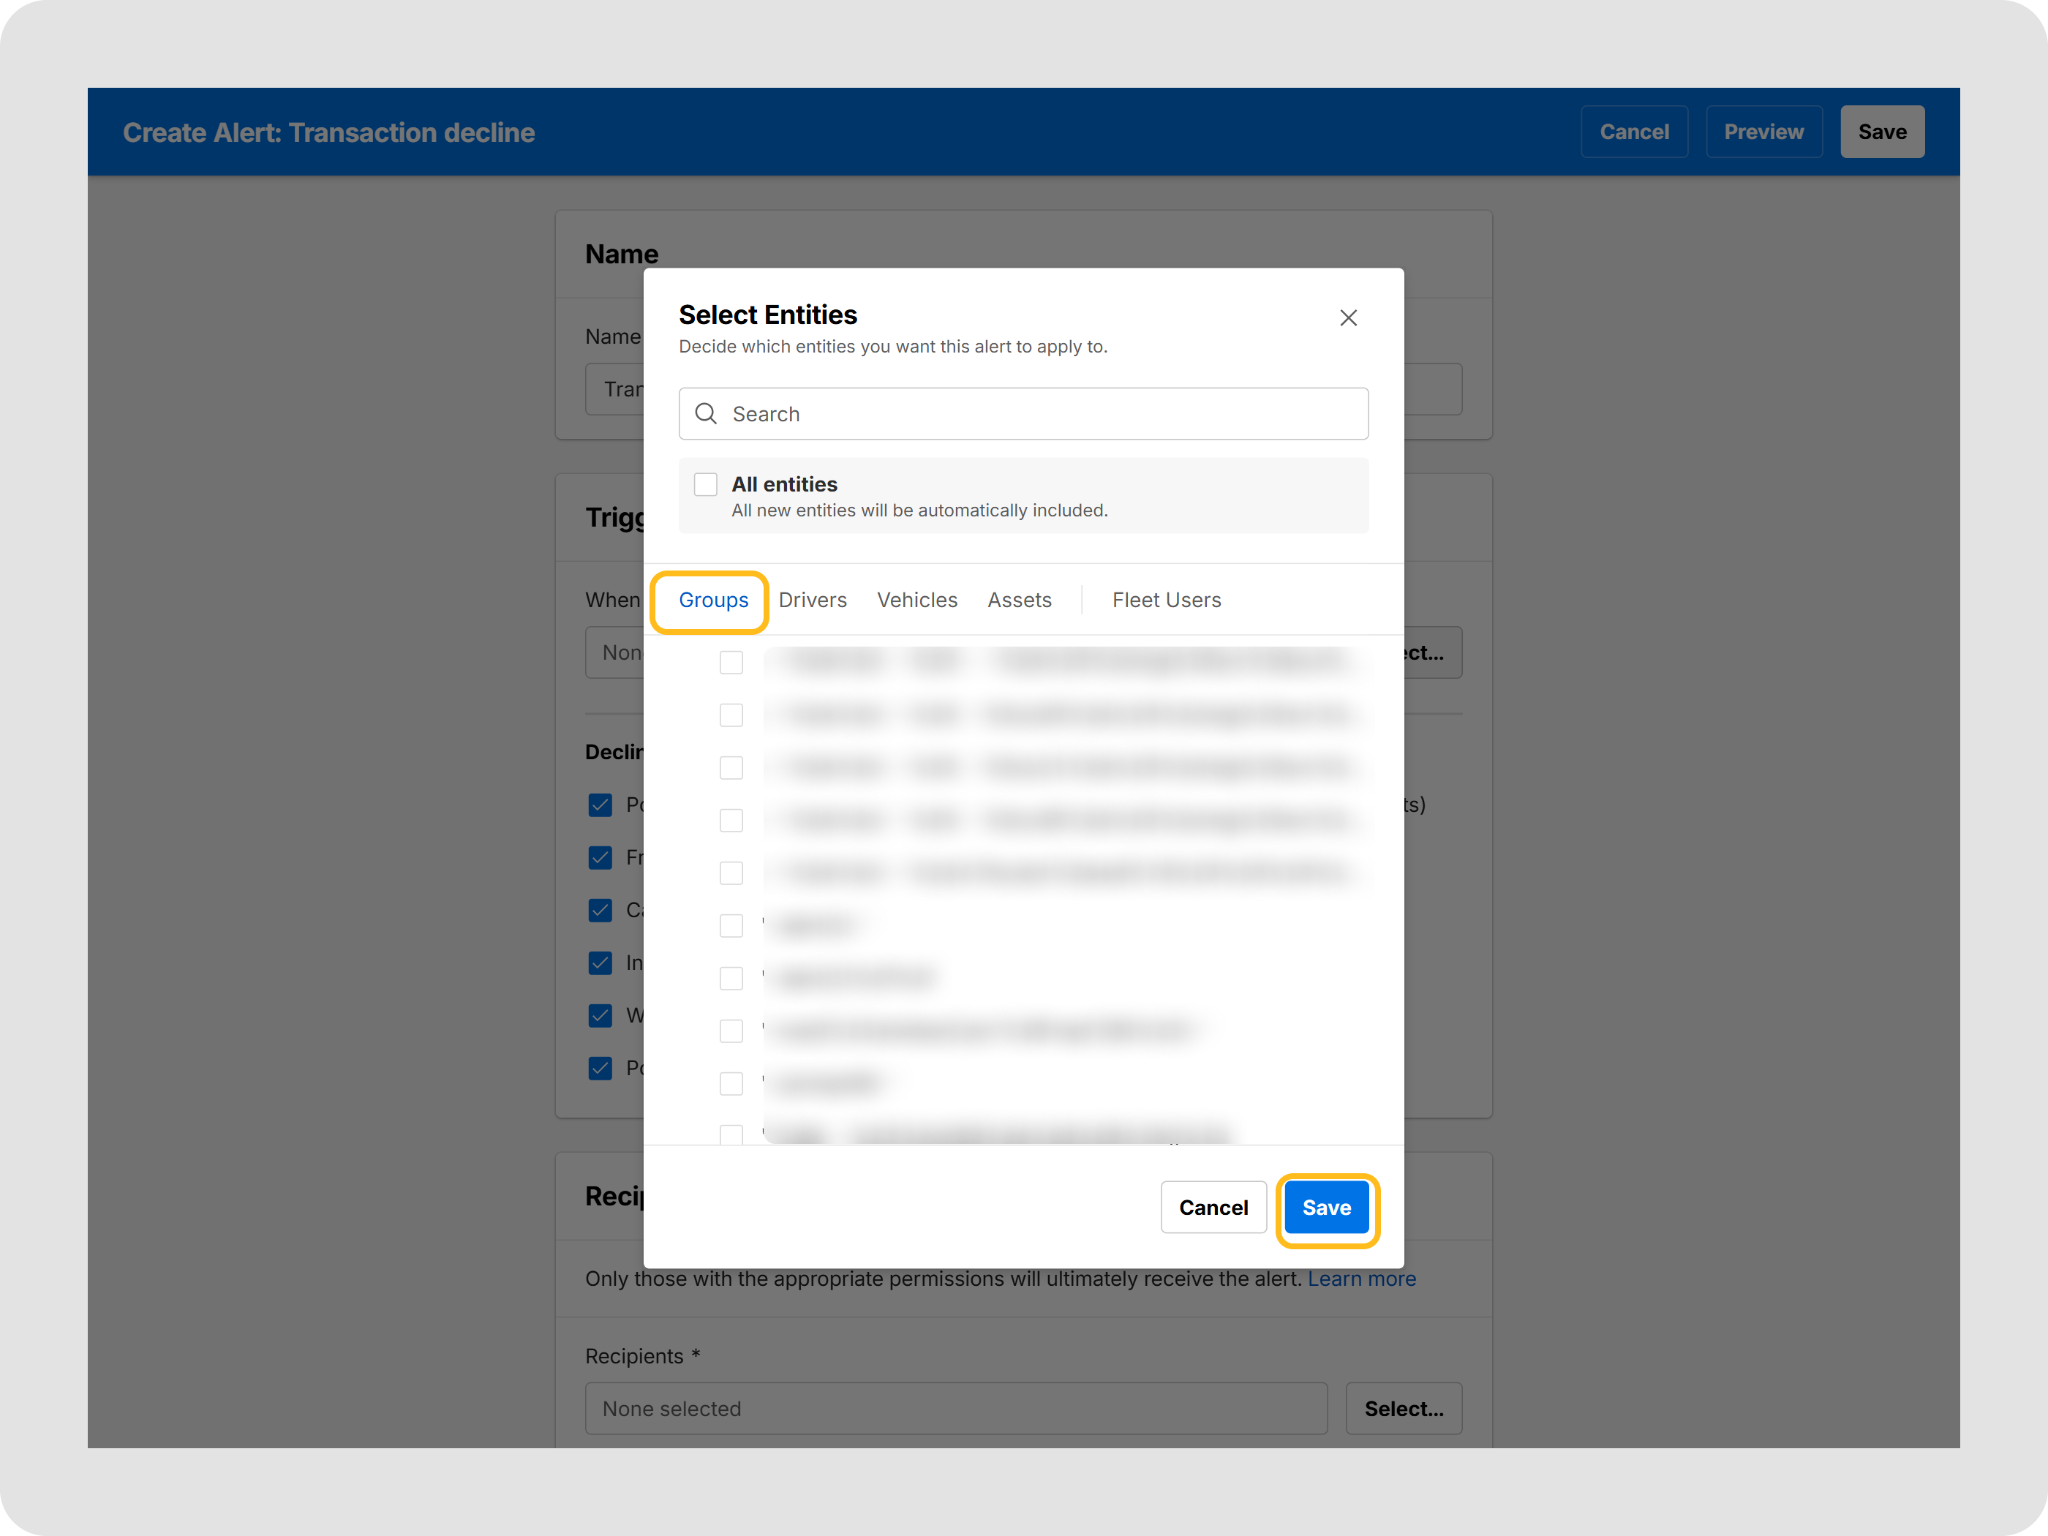The image size is (2048, 1536).
Task: Click Cancel in the Create Alert header
Action: pyautogui.click(x=1634, y=132)
